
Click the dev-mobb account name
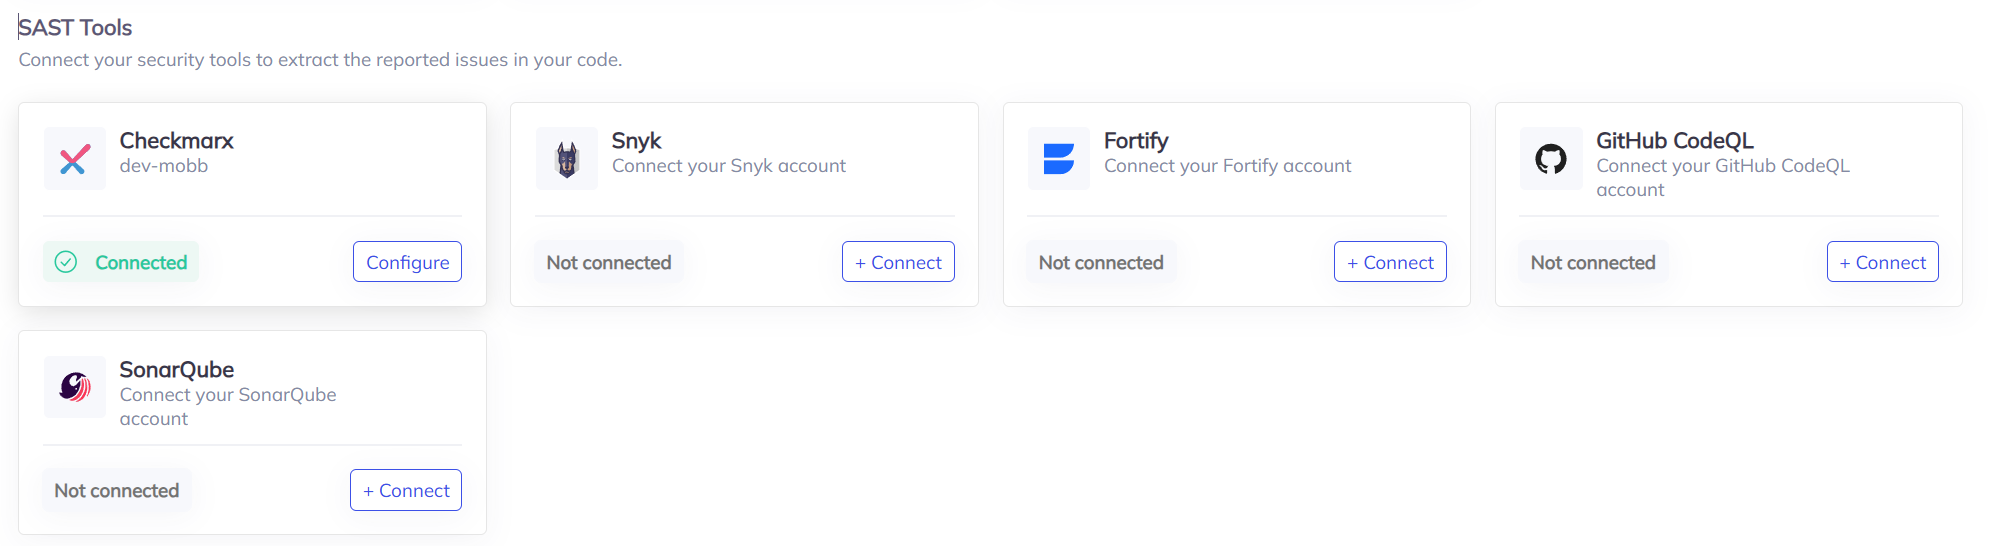click(x=164, y=166)
